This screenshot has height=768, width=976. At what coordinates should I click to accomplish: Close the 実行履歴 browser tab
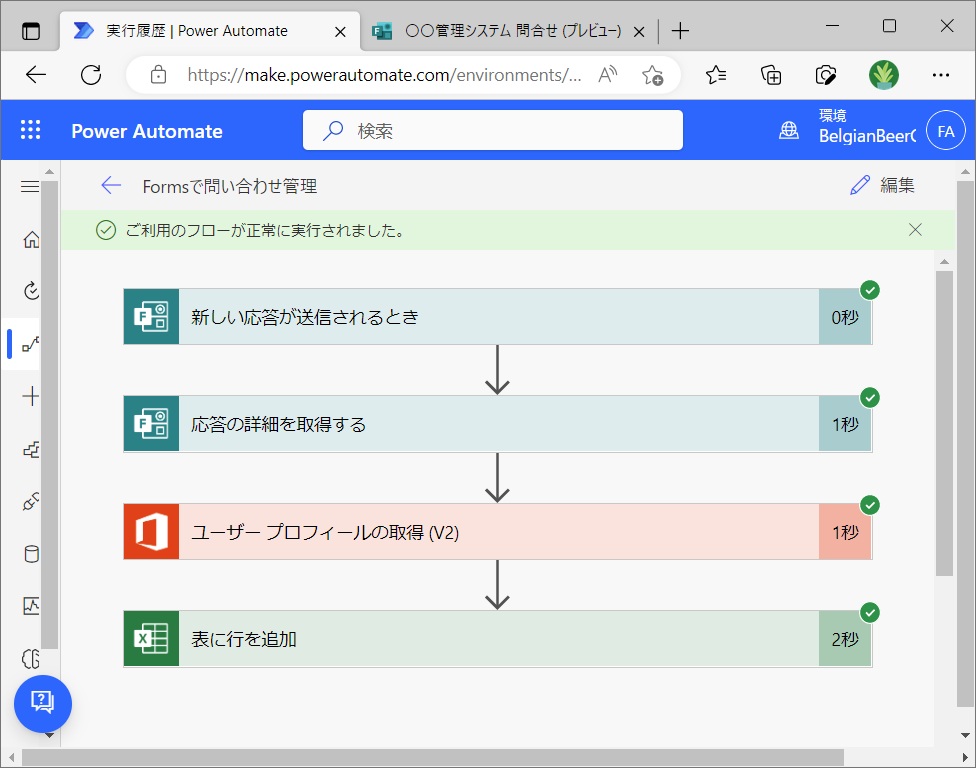click(340, 31)
